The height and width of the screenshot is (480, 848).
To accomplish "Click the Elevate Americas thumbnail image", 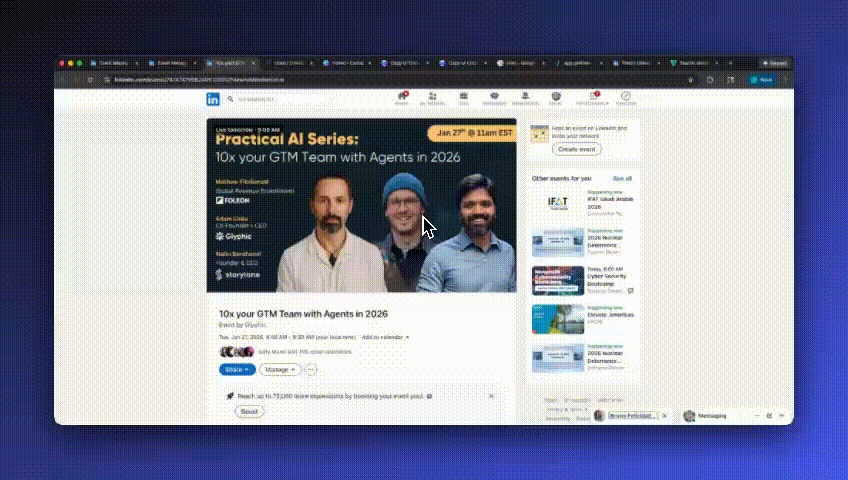I will click(x=558, y=319).
